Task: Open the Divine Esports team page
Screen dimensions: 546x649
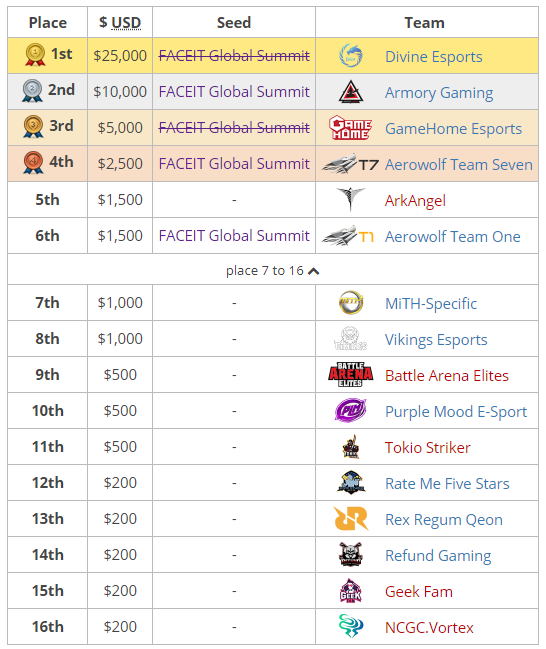Action: [433, 57]
